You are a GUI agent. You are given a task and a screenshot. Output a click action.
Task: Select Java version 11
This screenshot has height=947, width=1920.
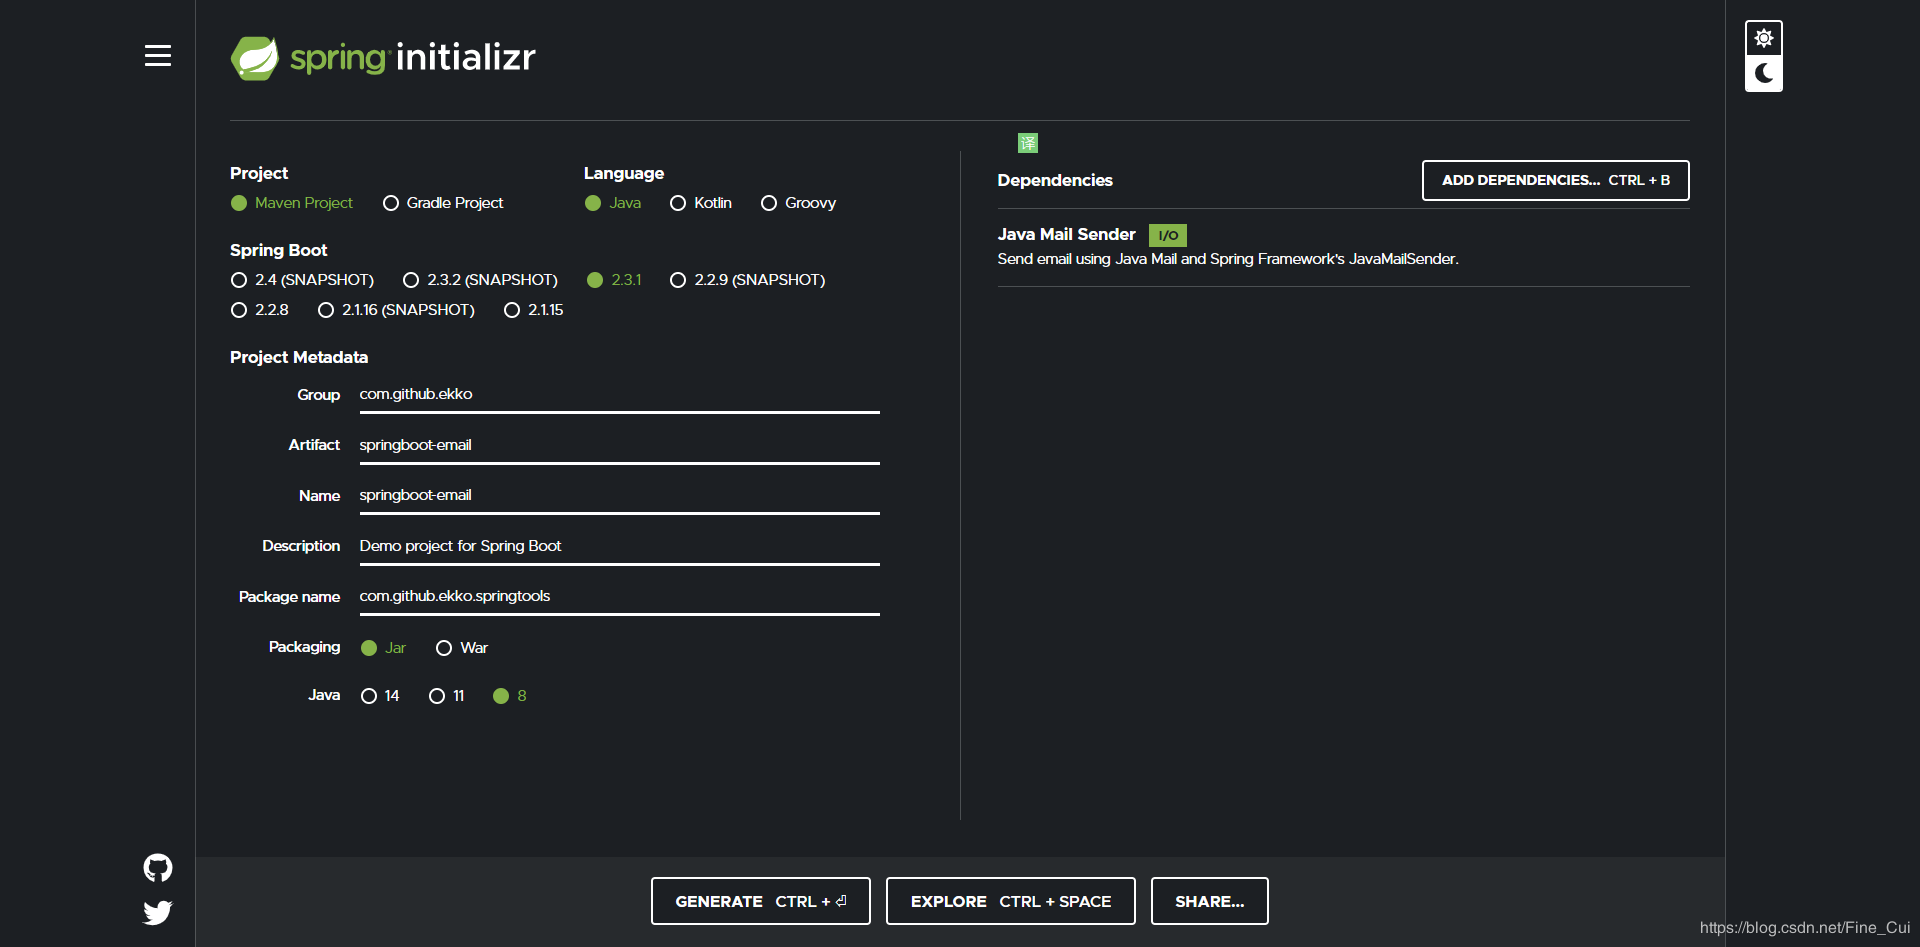[x=447, y=696]
